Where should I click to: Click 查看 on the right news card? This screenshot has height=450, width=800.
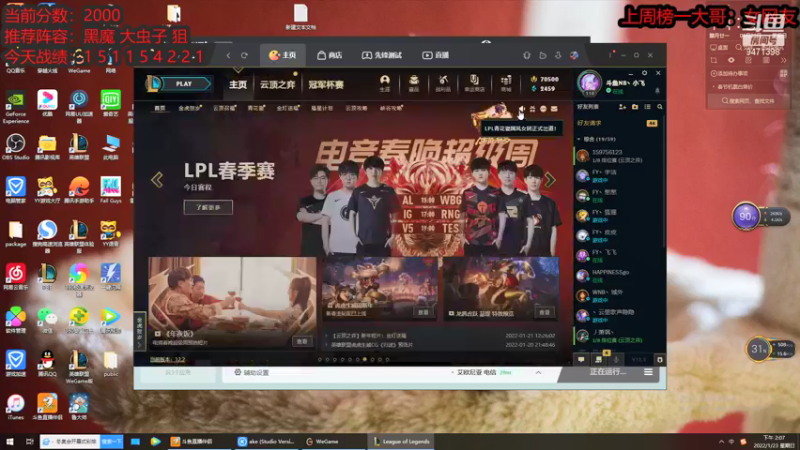click(544, 312)
